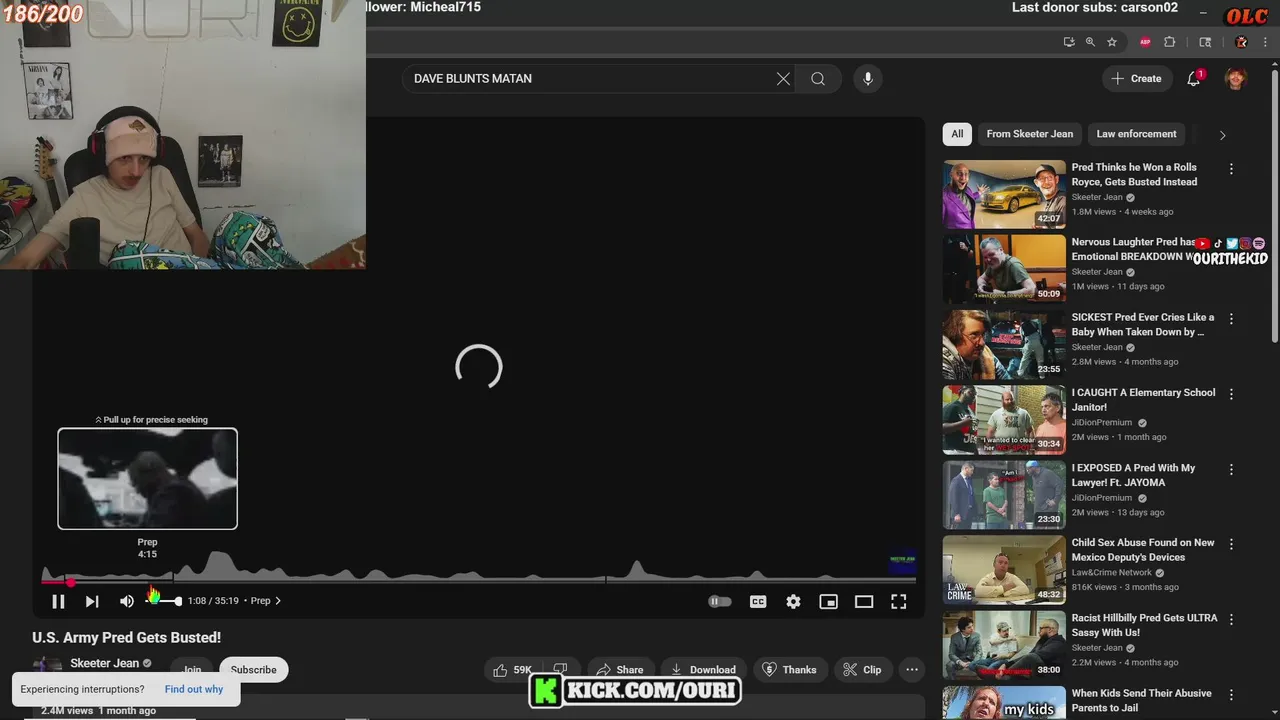Open YouTube notifications bell
This screenshot has height=720, width=1280.
coord(1193,79)
